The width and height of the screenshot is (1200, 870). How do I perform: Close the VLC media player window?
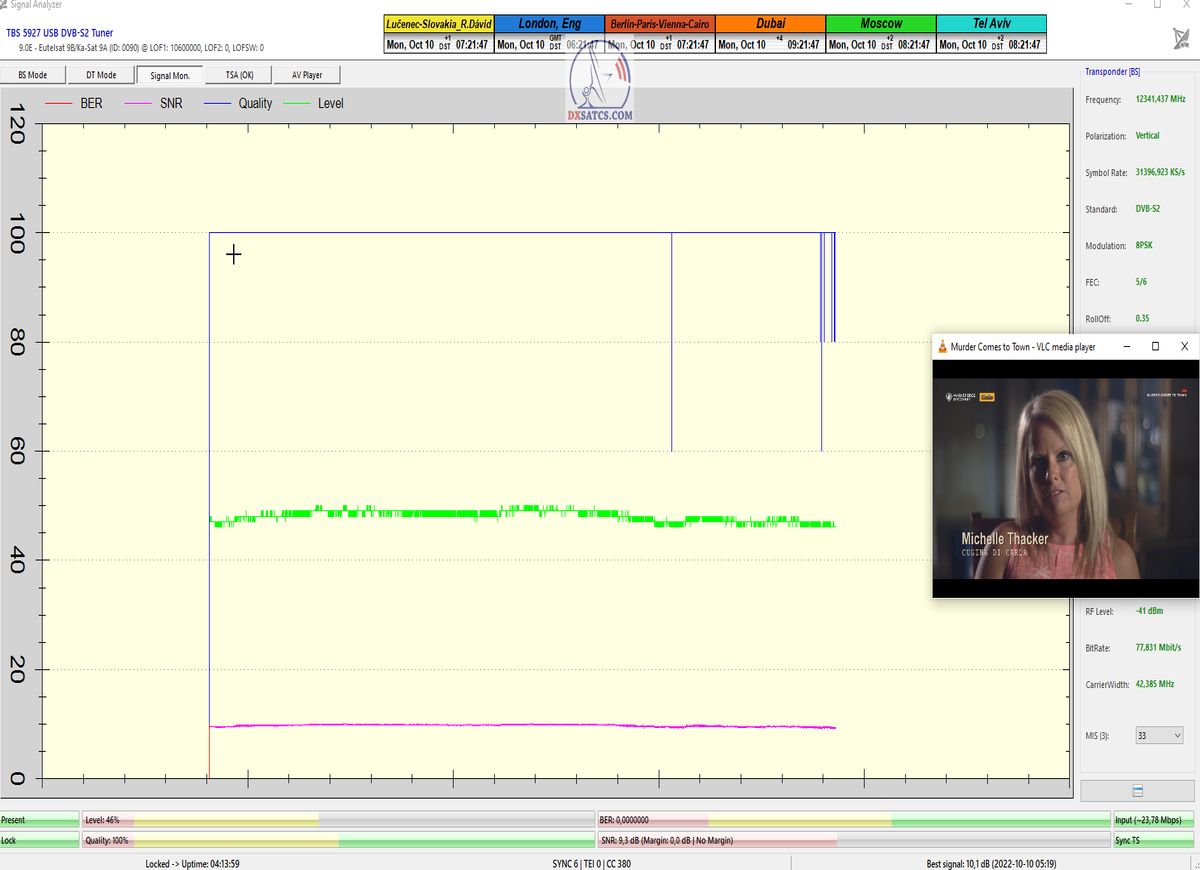[x=1184, y=347]
